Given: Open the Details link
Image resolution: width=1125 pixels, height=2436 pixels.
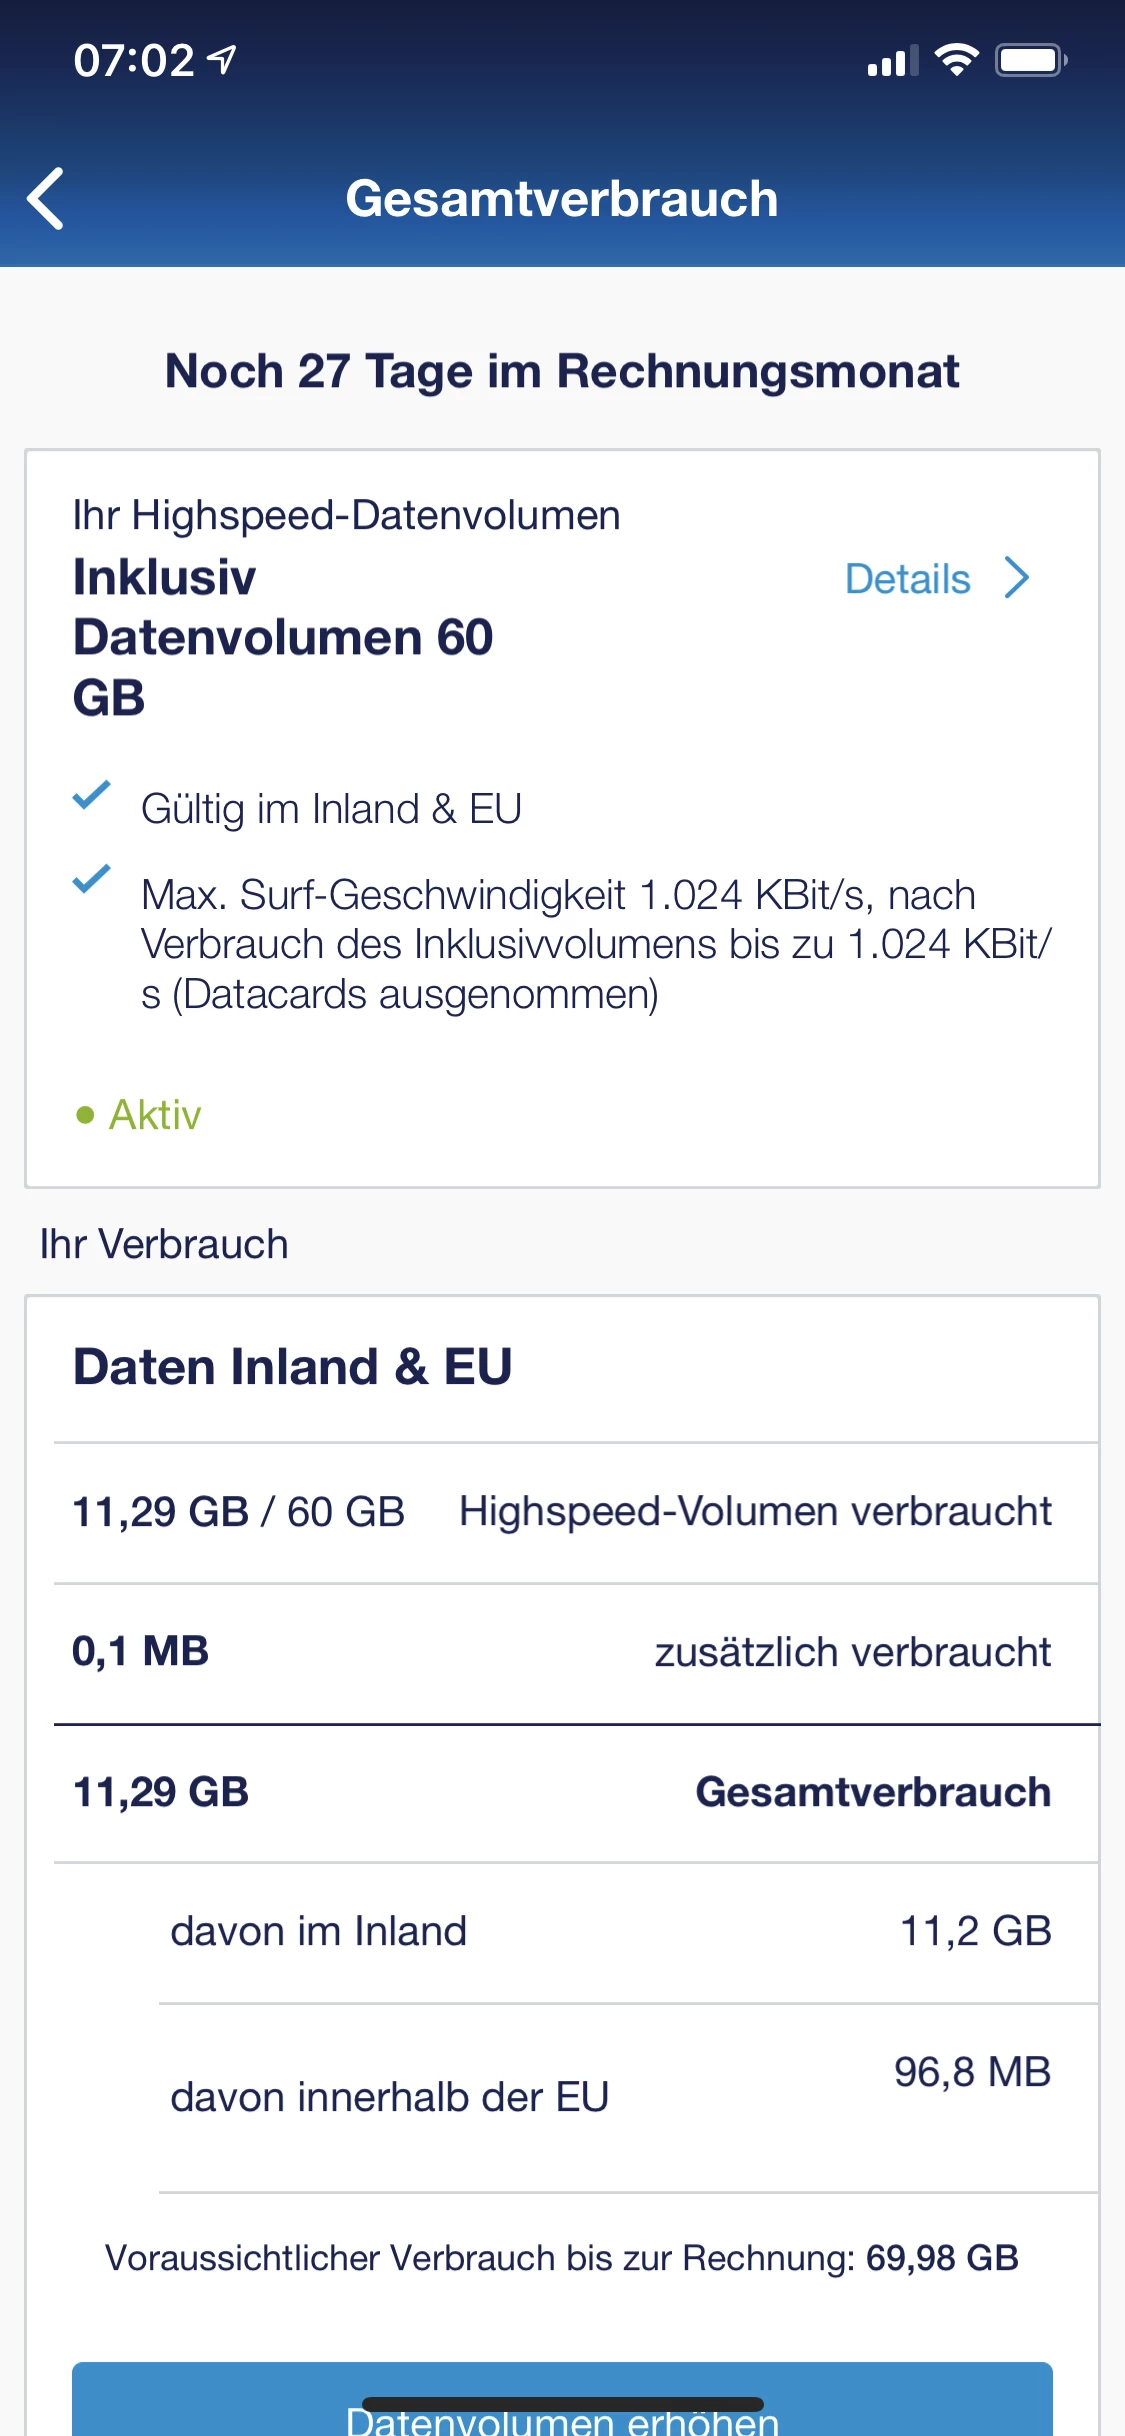Looking at the screenshot, I should click(907, 579).
